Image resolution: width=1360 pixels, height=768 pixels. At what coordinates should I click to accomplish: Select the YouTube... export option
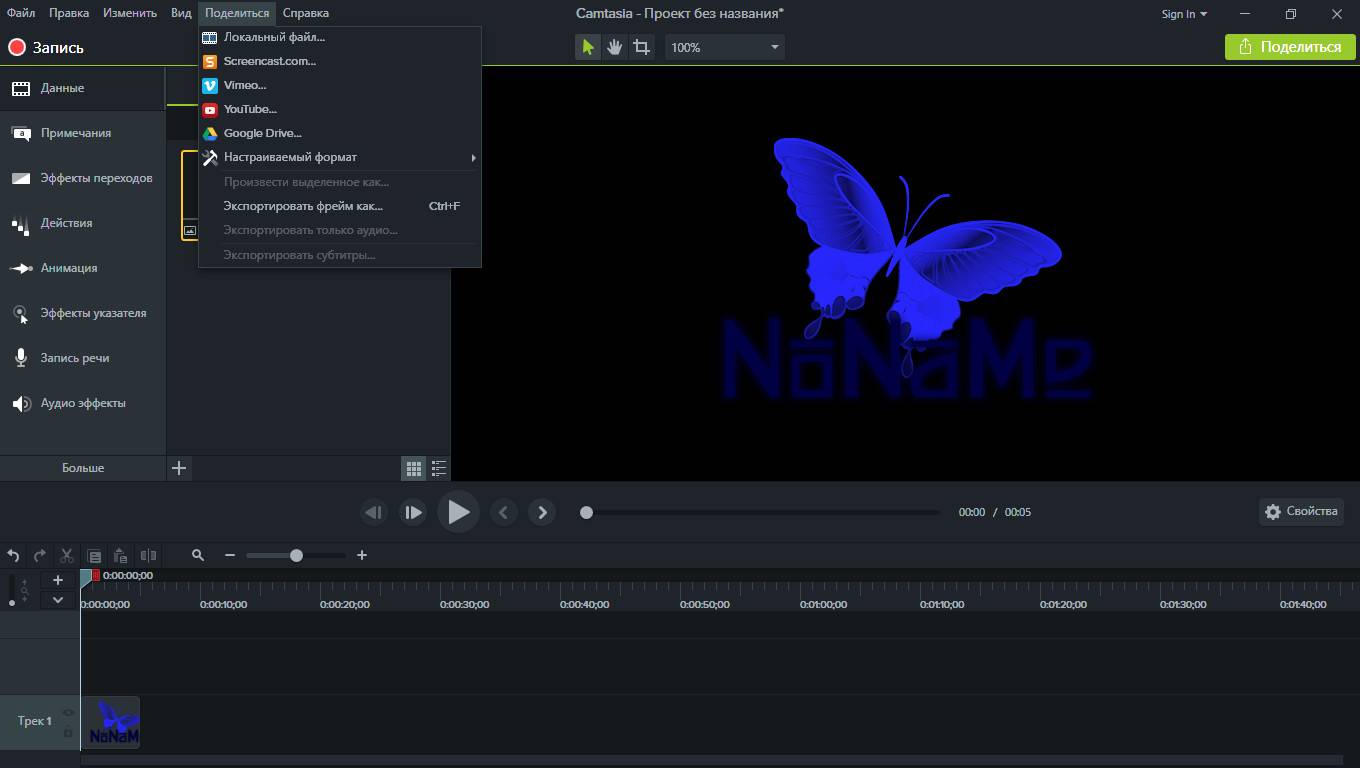(x=340, y=109)
